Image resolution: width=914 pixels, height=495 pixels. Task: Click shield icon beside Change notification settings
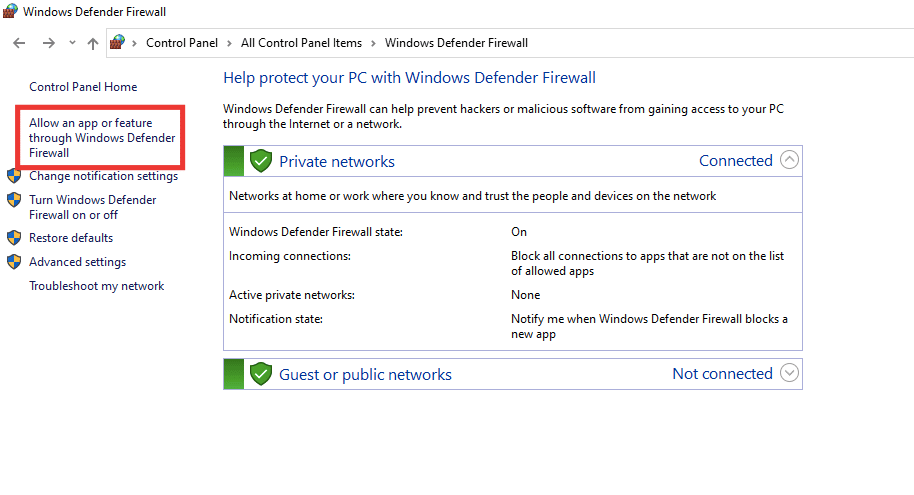(x=14, y=176)
